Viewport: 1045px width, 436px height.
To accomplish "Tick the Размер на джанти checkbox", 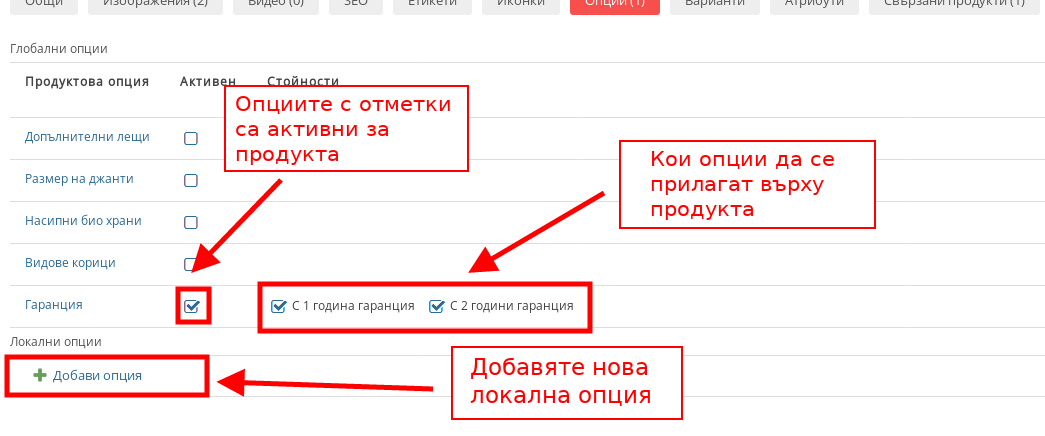I will point(191,181).
